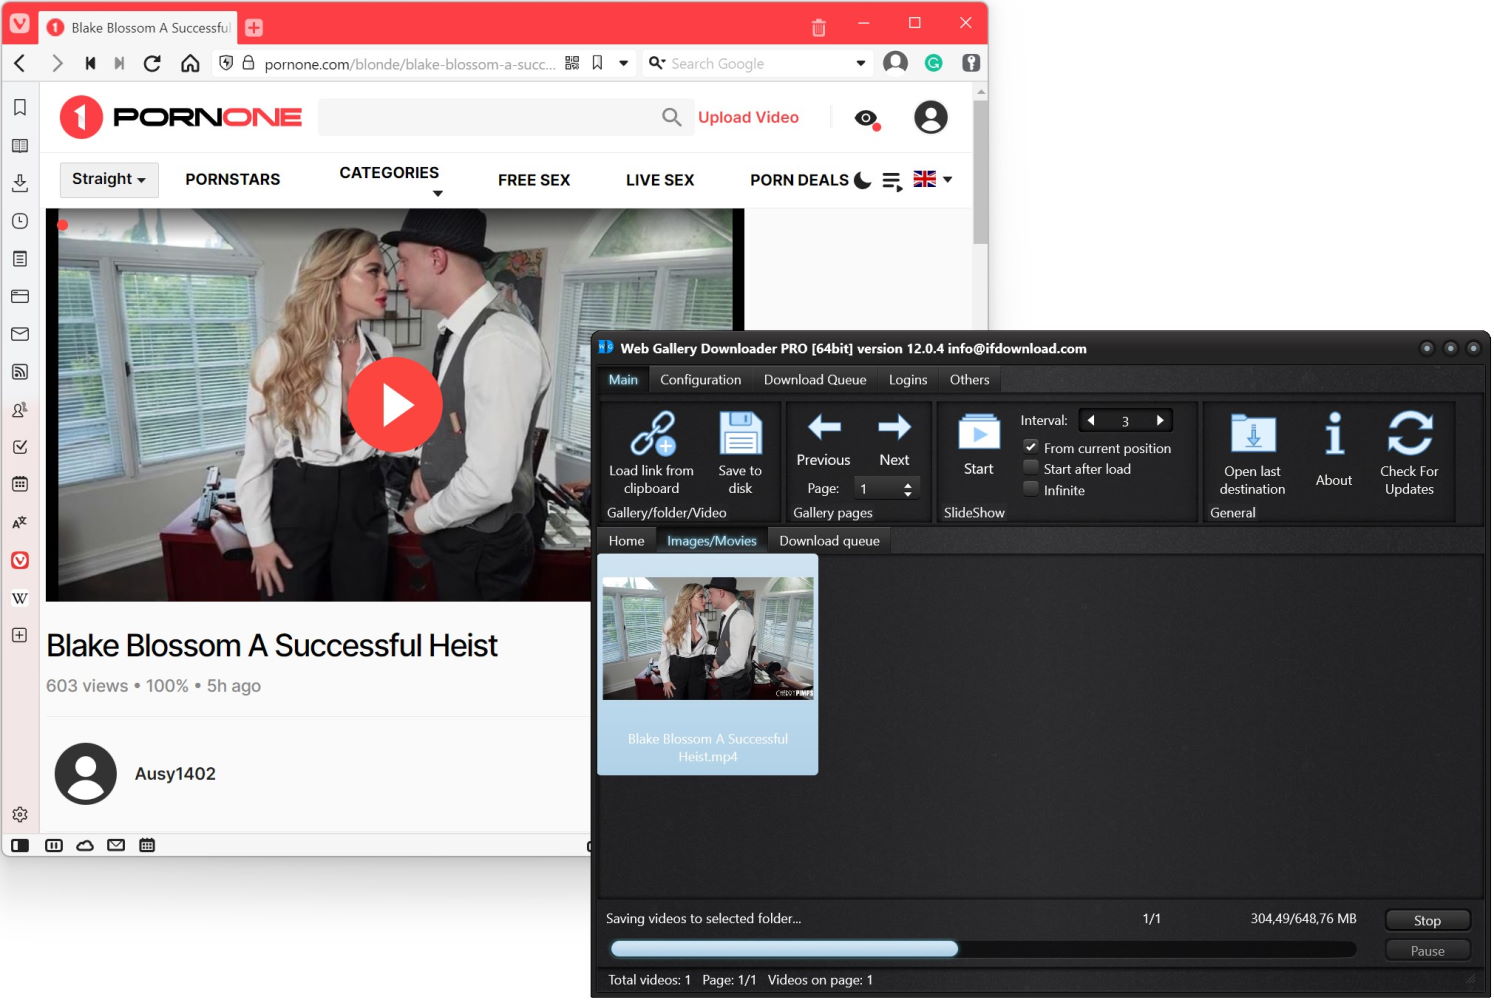Viewport: 1494px width, 1000px height.
Task: Open the Bookmarks side panel
Action: [19, 107]
